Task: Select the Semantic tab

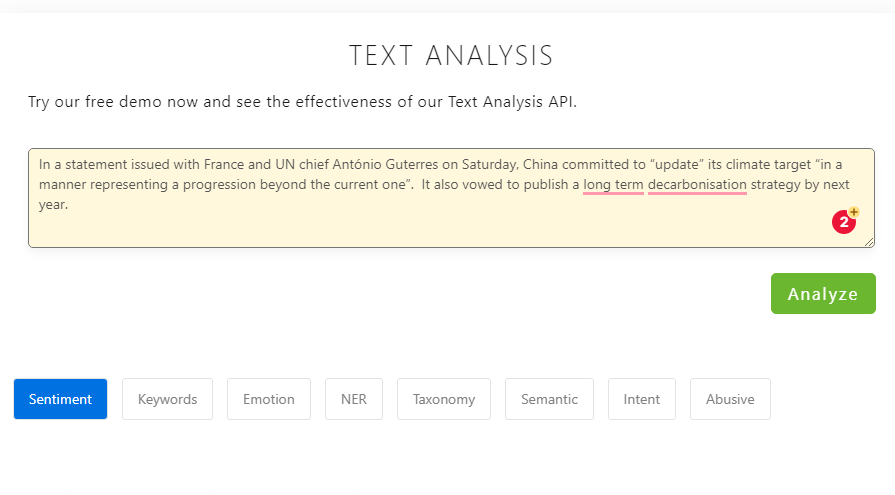Action: (549, 399)
